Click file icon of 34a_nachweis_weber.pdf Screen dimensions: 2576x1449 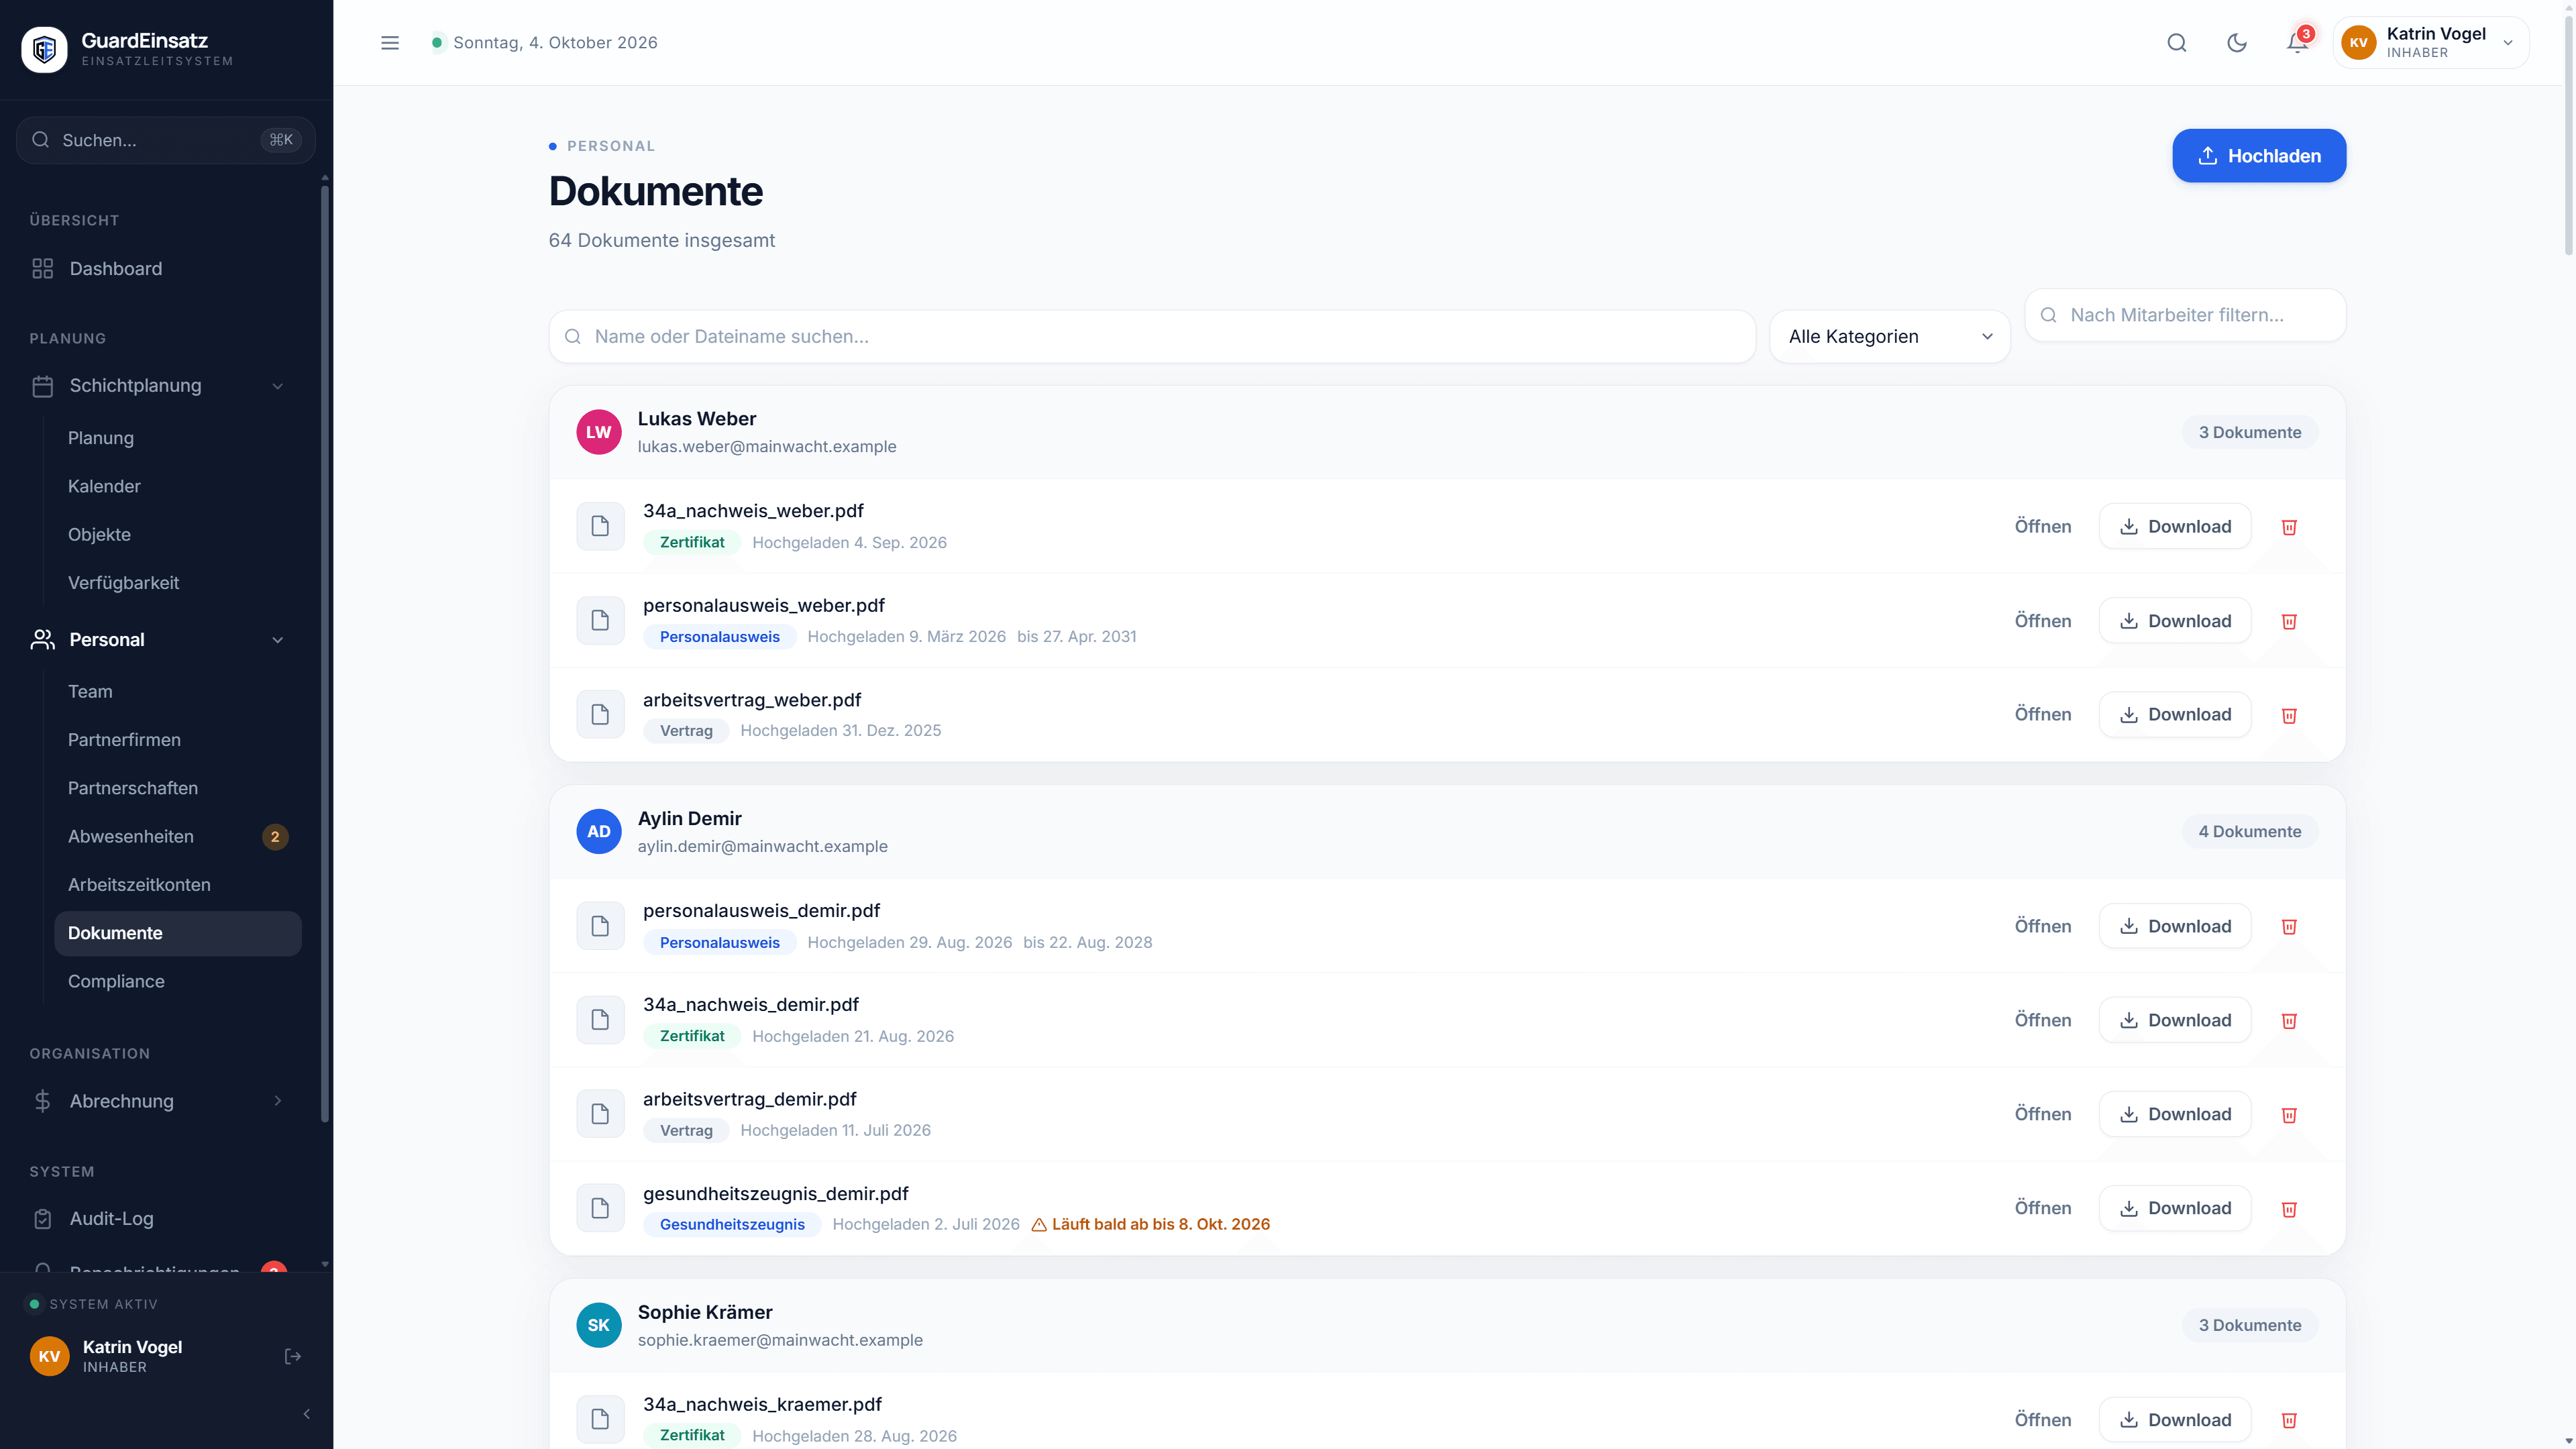pos(600,526)
